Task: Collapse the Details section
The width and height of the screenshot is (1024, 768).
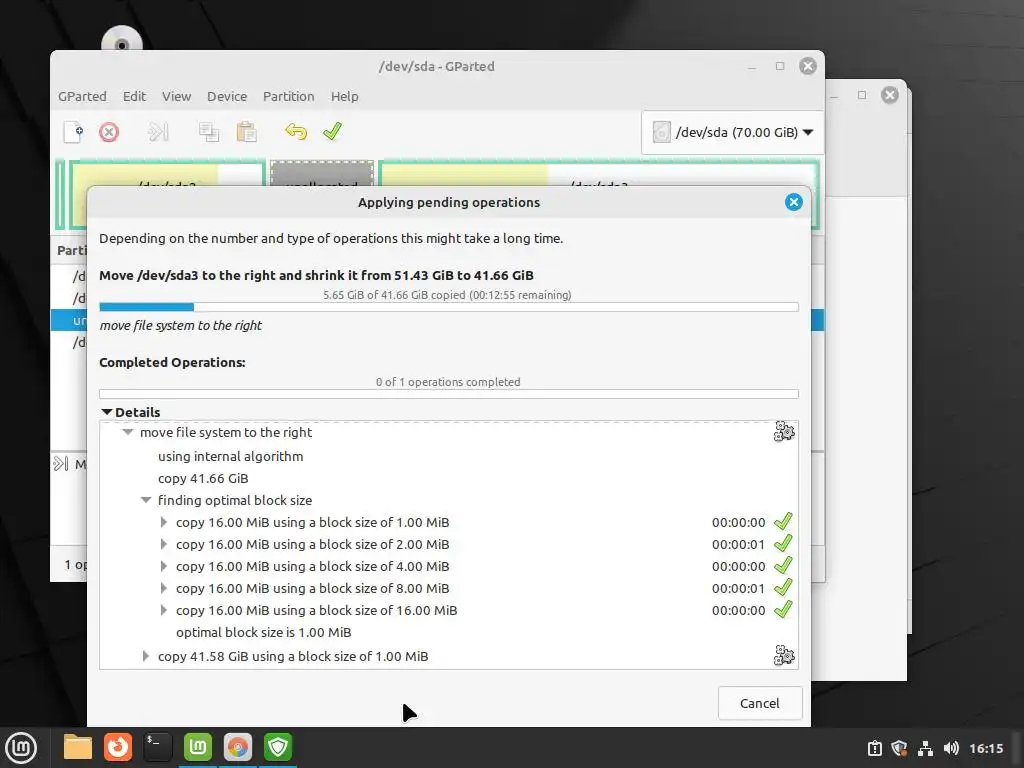Action: point(107,412)
